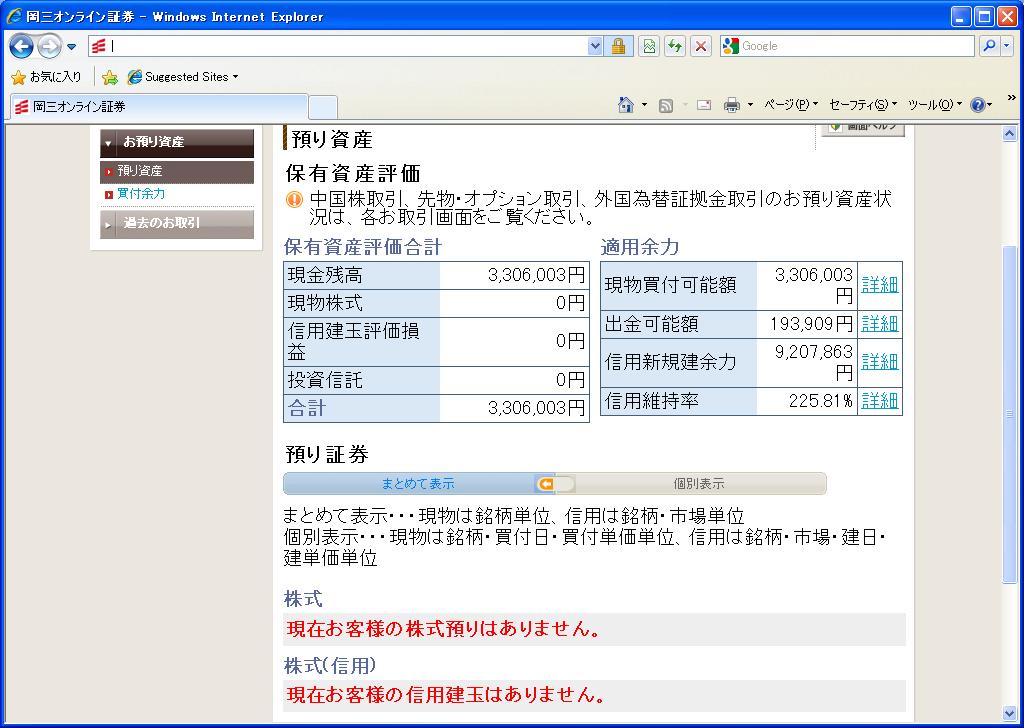Open the Home page icon

[626, 105]
